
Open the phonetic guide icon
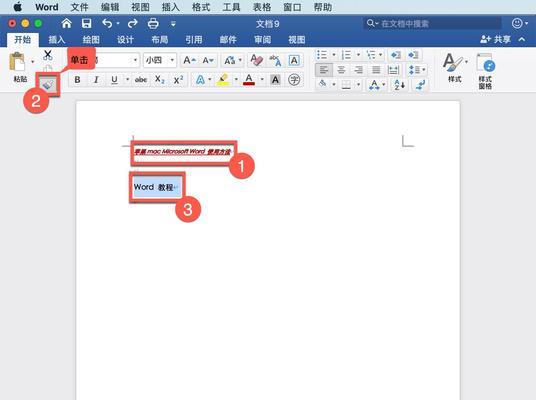point(275,60)
